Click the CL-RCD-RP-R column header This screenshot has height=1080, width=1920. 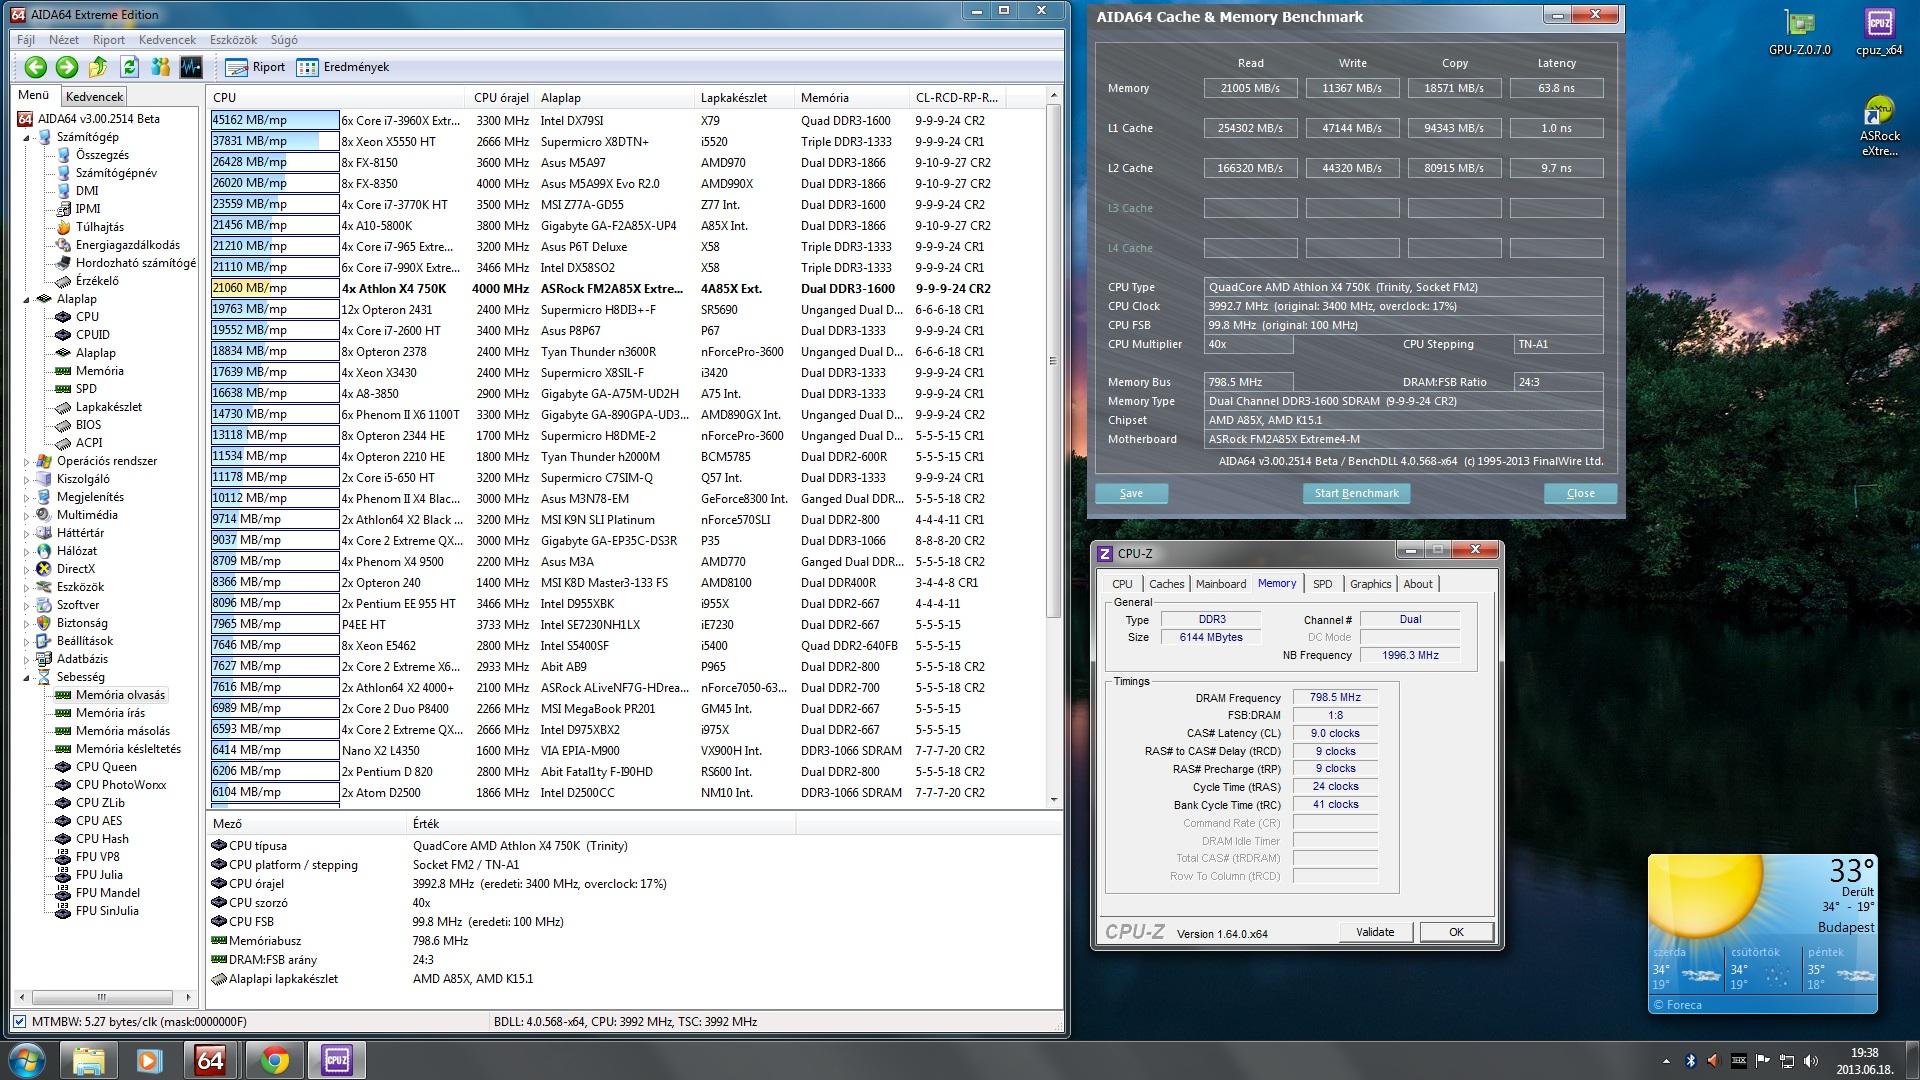[x=956, y=98]
